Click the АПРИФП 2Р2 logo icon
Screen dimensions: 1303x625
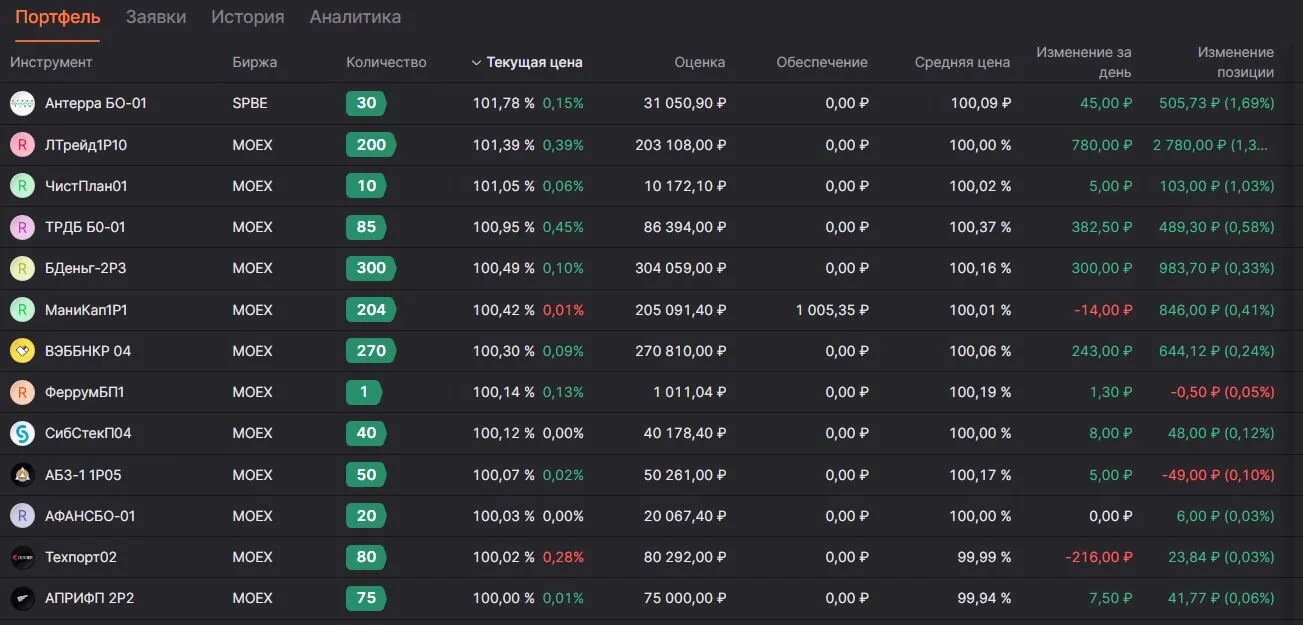(22, 598)
